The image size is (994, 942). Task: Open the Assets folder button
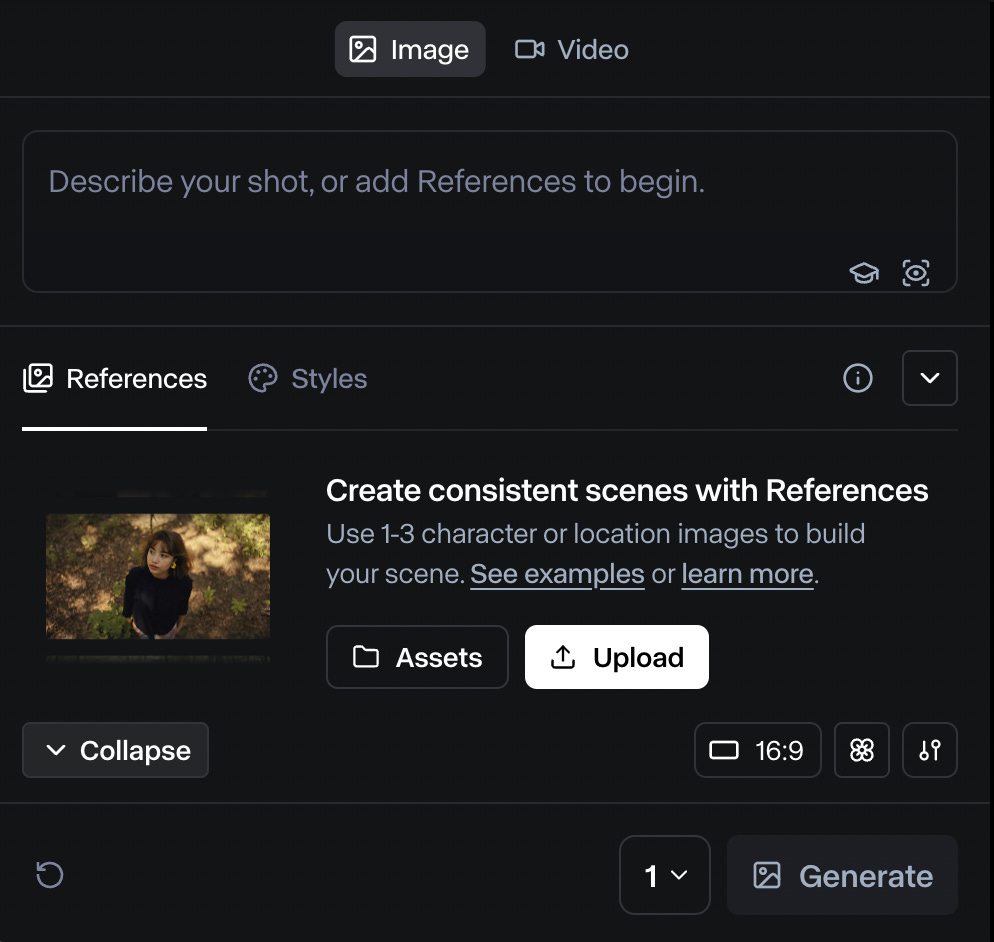click(x=417, y=657)
